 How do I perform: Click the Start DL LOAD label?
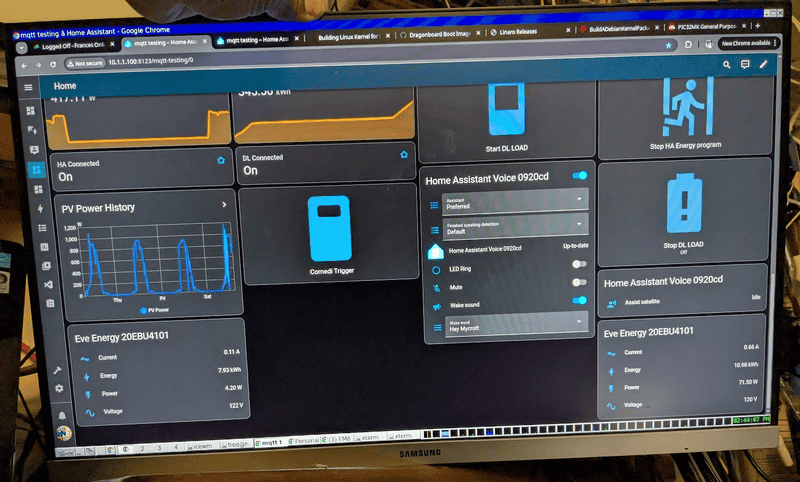pos(507,148)
